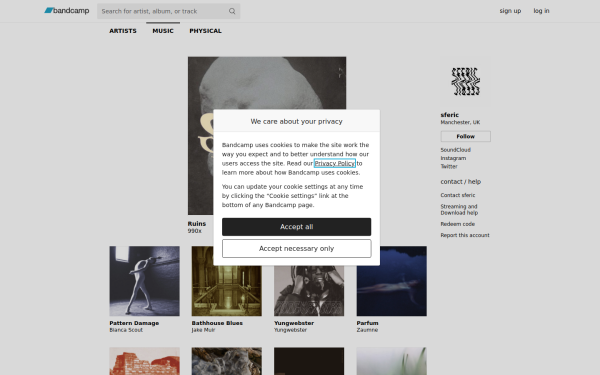Open the grey rocky texture album thumbnail
The image size is (600, 375).
(227, 361)
